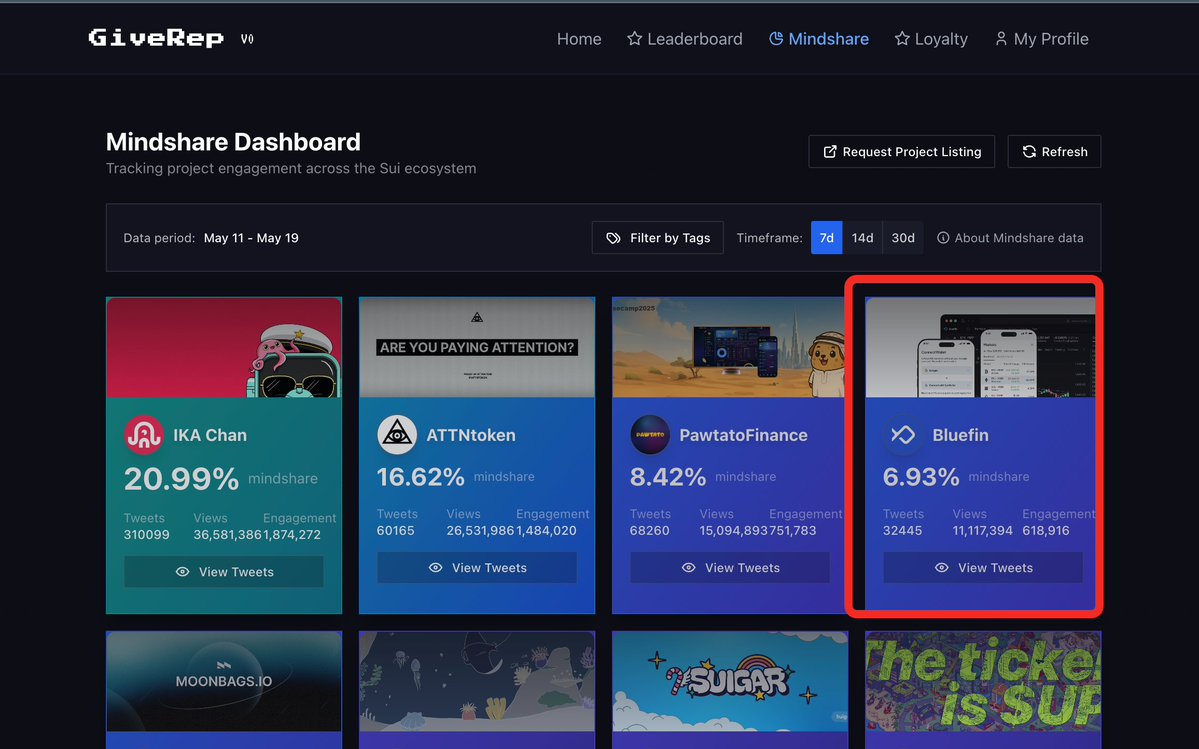This screenshot has height=749, width=1199.
Task: Open the MOONBAGS.IO card banner
Action: coord(224,681)
